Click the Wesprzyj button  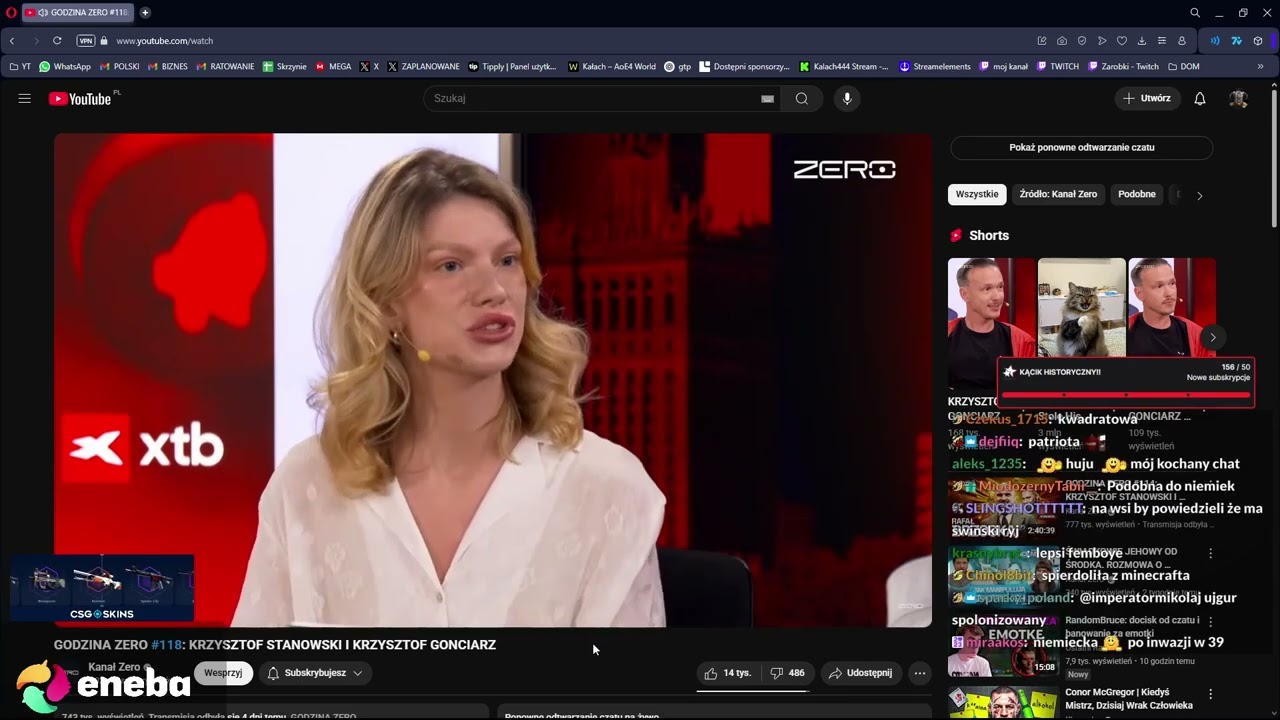click(x=223, y=673)
